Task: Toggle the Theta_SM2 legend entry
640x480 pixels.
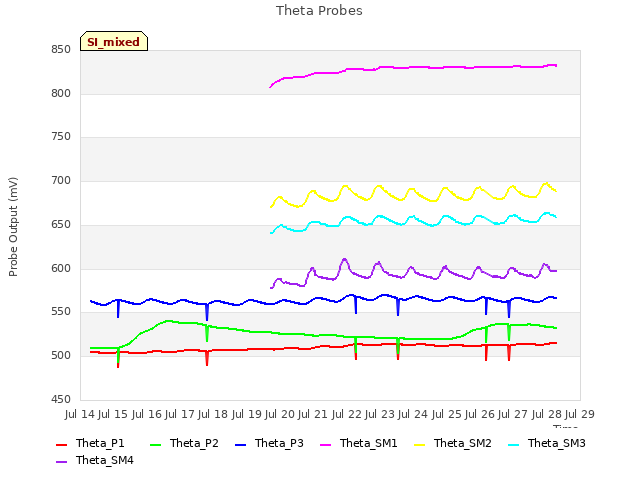Action: pyautogui.click(x=453, y=443)
